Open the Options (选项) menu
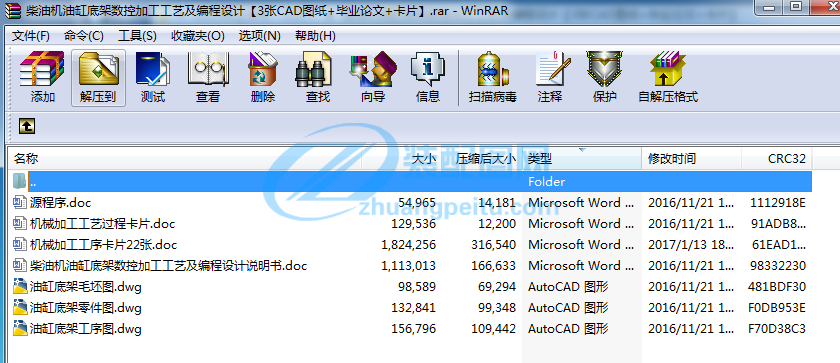 [x=260, y=36]
